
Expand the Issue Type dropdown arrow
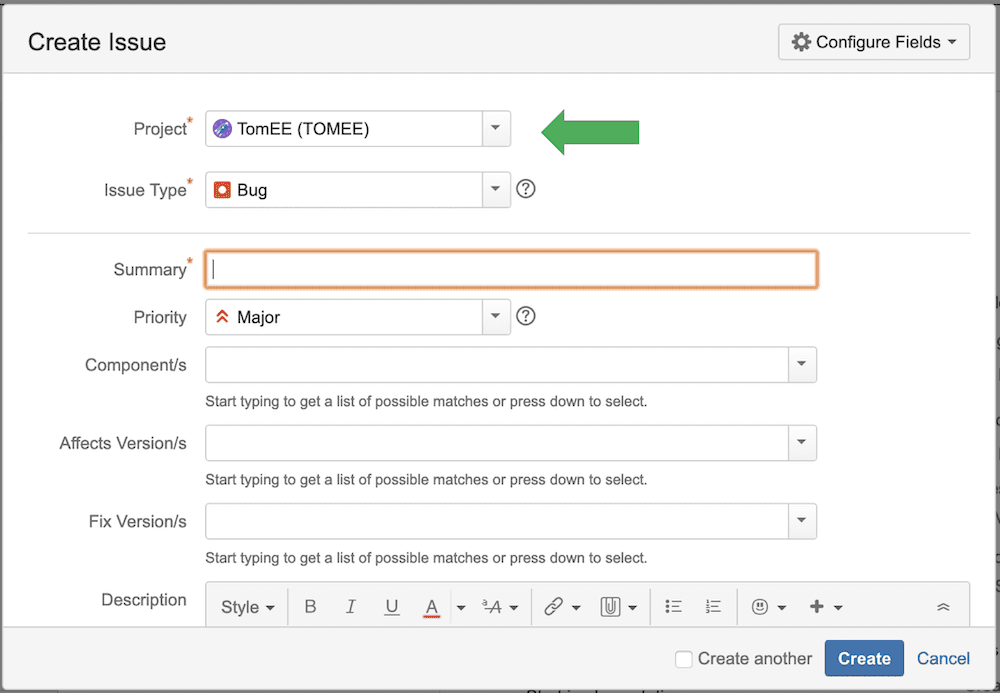[x=496, y=189]
